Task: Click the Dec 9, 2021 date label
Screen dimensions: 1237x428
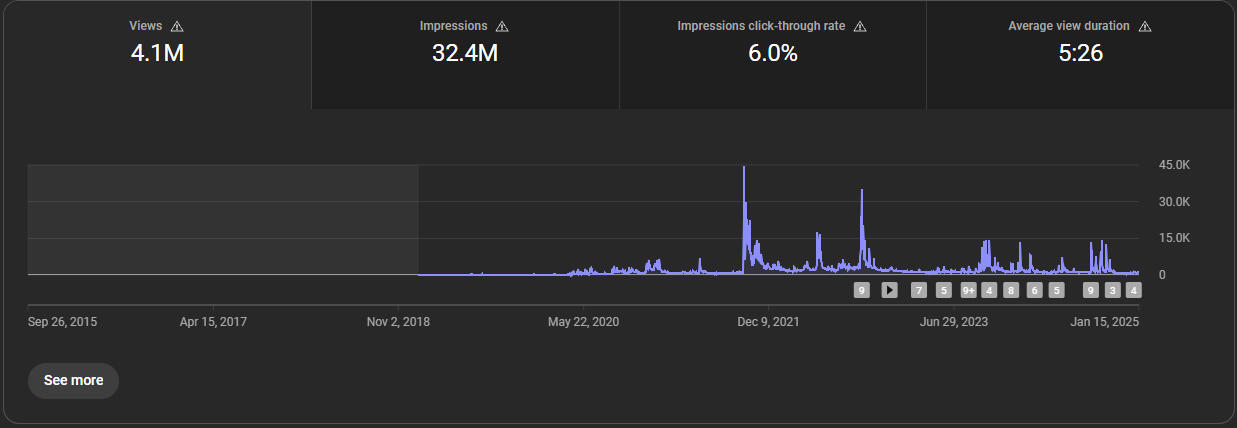Action: pos(768,322)
